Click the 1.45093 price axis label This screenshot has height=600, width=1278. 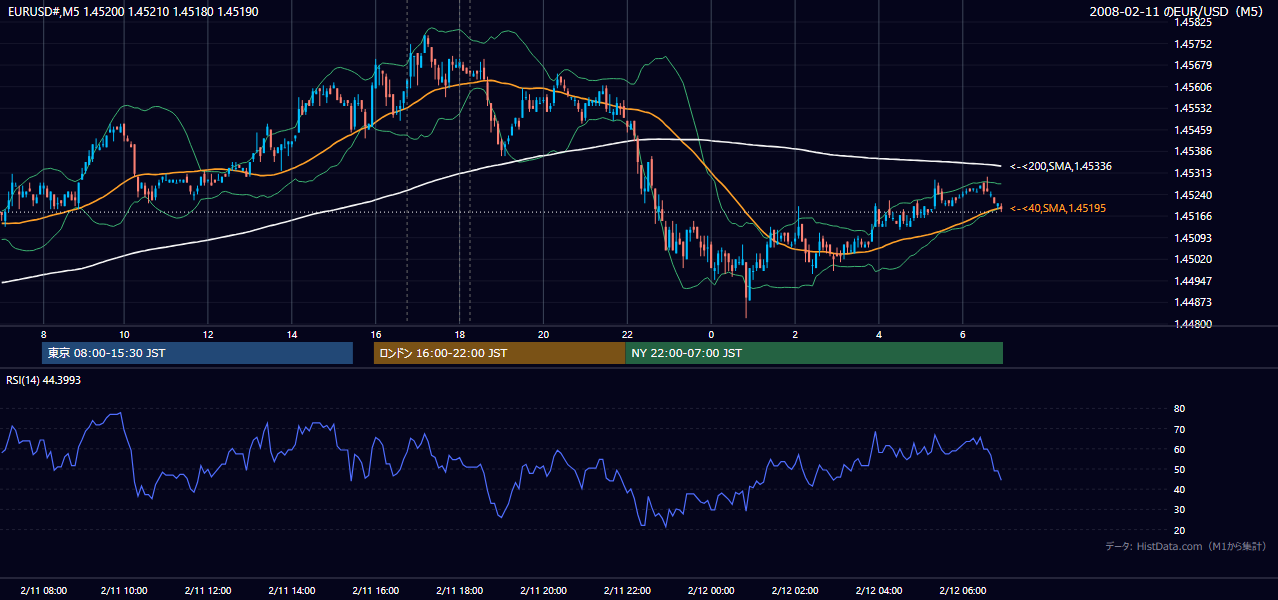[1193, 238]
